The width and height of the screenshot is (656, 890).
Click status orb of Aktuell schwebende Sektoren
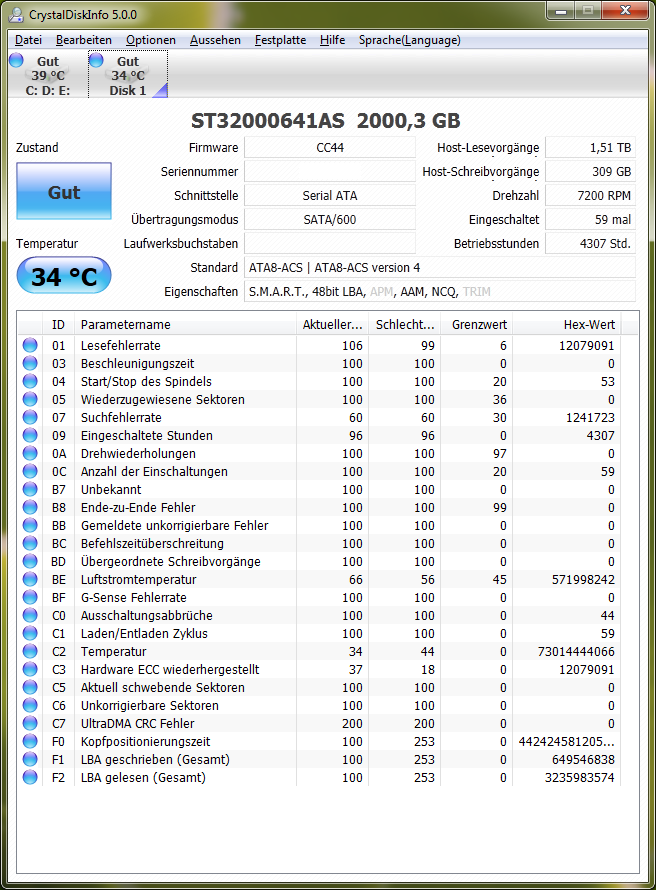pos(30,687)
